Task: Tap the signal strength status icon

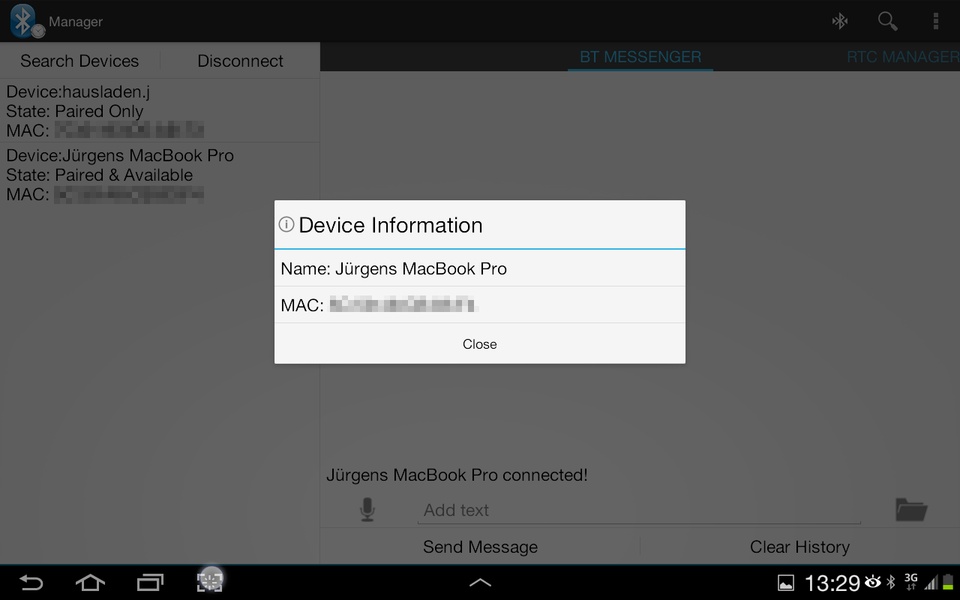Action: pos(931,582)
